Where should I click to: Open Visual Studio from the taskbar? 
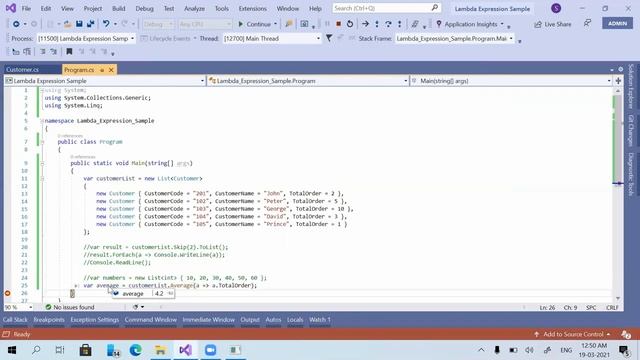tap(185, 350)
